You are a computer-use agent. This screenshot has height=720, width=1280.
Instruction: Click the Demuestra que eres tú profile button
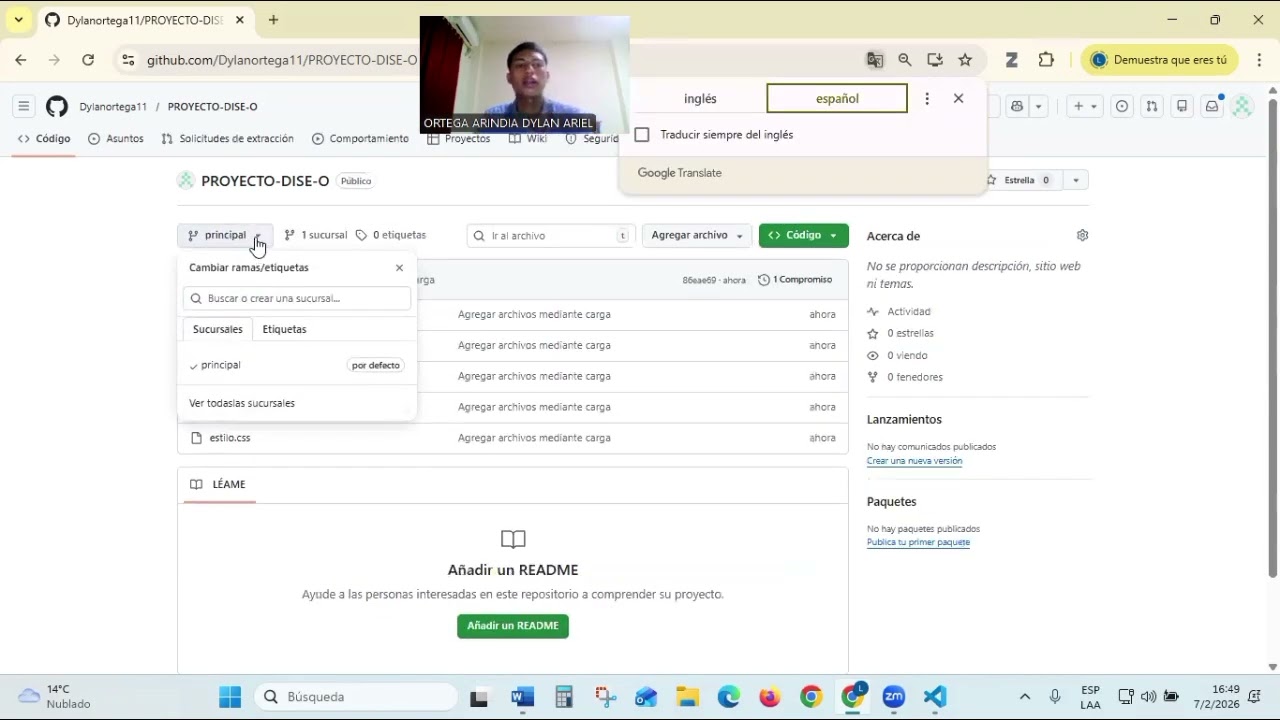(1159, 60)
